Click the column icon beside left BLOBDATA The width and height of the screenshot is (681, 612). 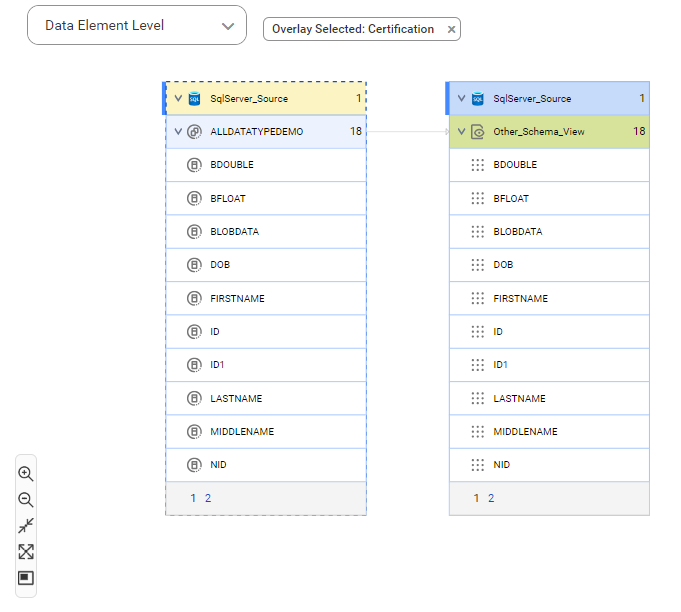click(194, 232)
